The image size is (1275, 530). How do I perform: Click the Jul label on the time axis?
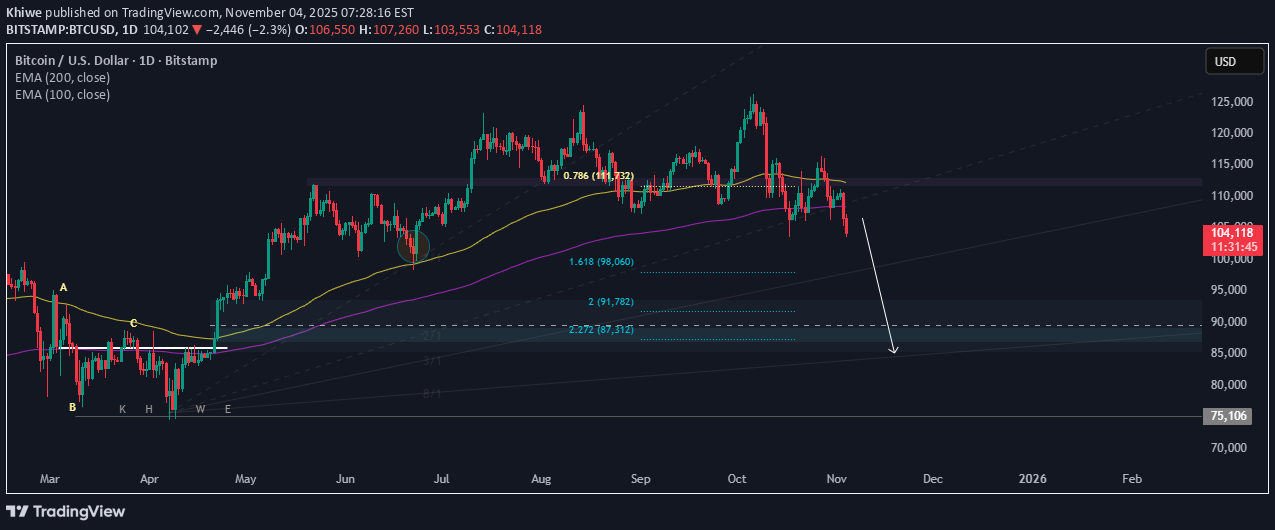(440, 479)
